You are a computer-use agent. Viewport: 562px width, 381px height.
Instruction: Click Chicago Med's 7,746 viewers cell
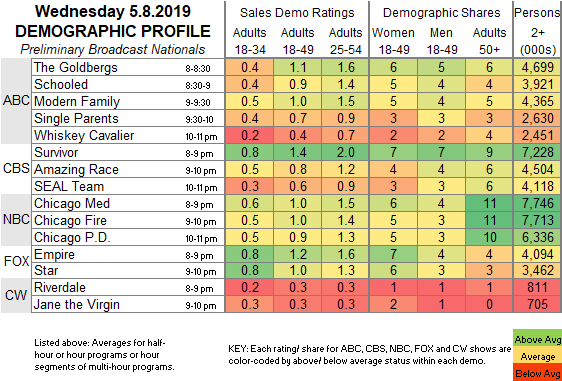tap(537, 203)
